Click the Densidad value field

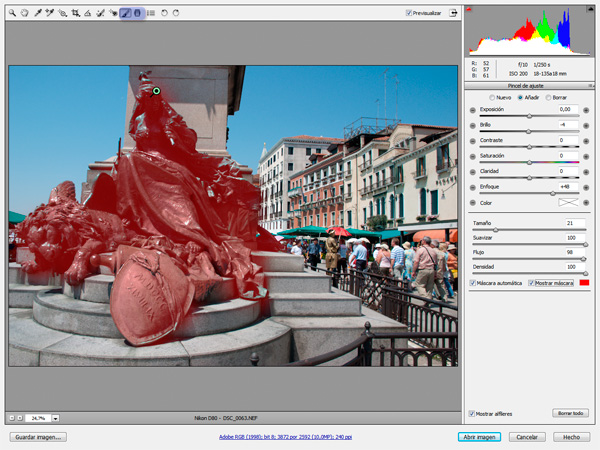(575, 267)
